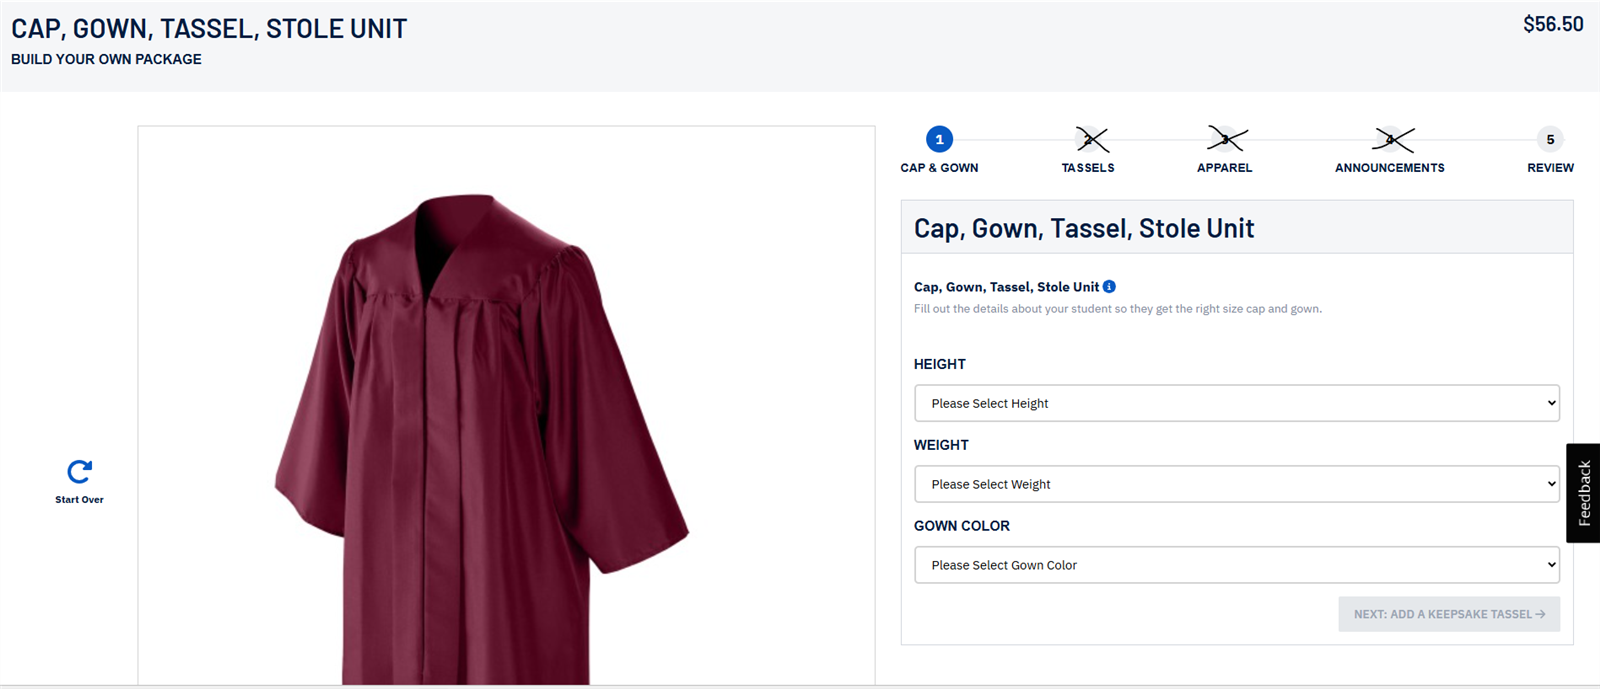
Task: Click the crossed-out Announcements step icon
Action: (x=1389, y=140)
